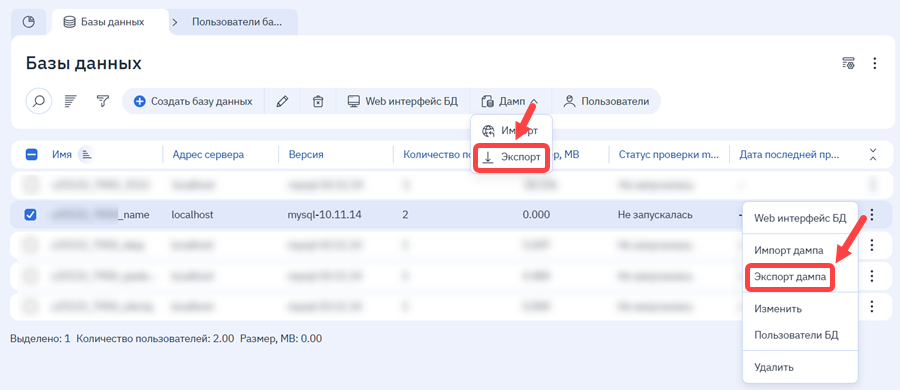The width and height of the screenshot is (900, 390).
Task: Uncheck the selected _name database row
Action: 31,215
